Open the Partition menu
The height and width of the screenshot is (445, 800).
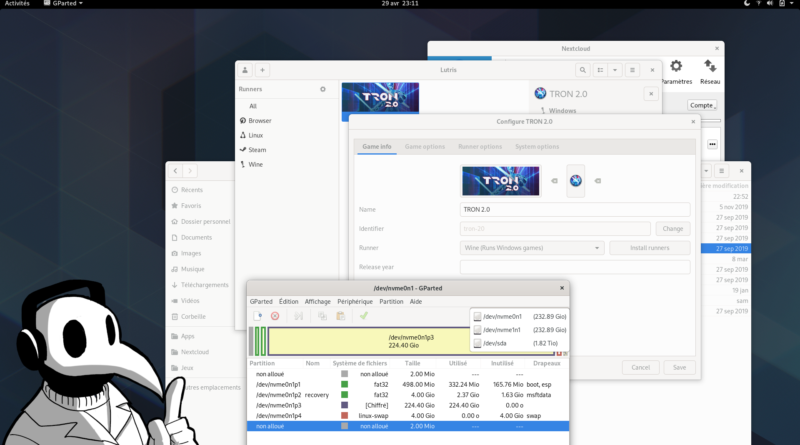(391, 302)
